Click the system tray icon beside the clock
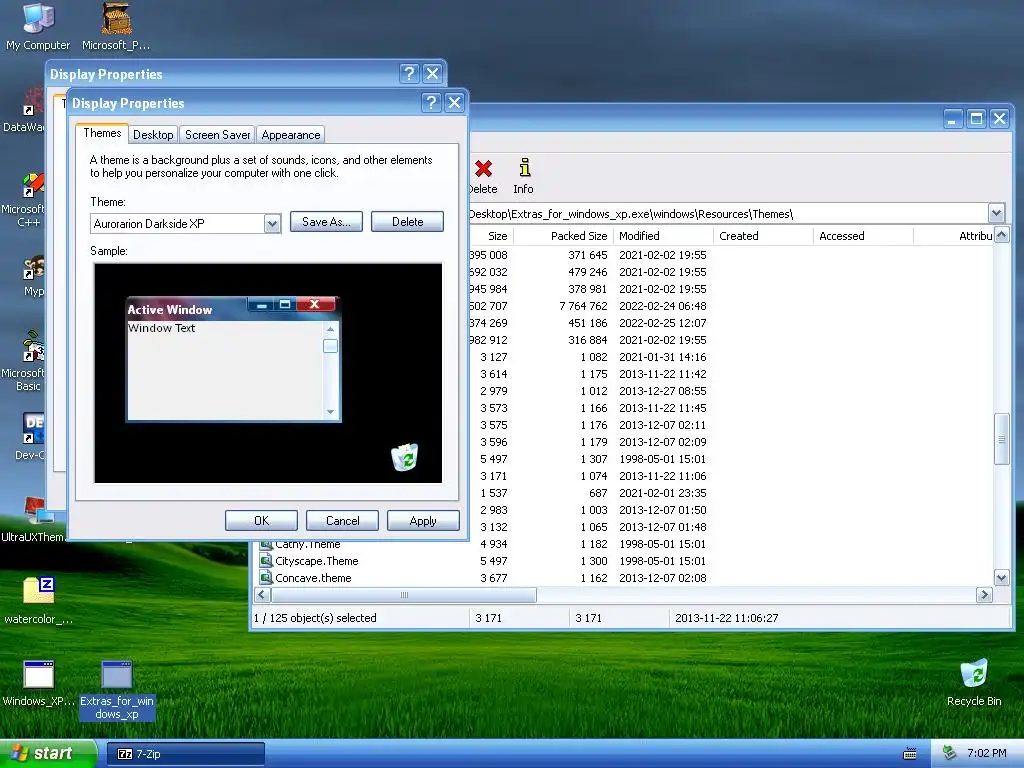The image size is (1024, 768). [950, 753]
